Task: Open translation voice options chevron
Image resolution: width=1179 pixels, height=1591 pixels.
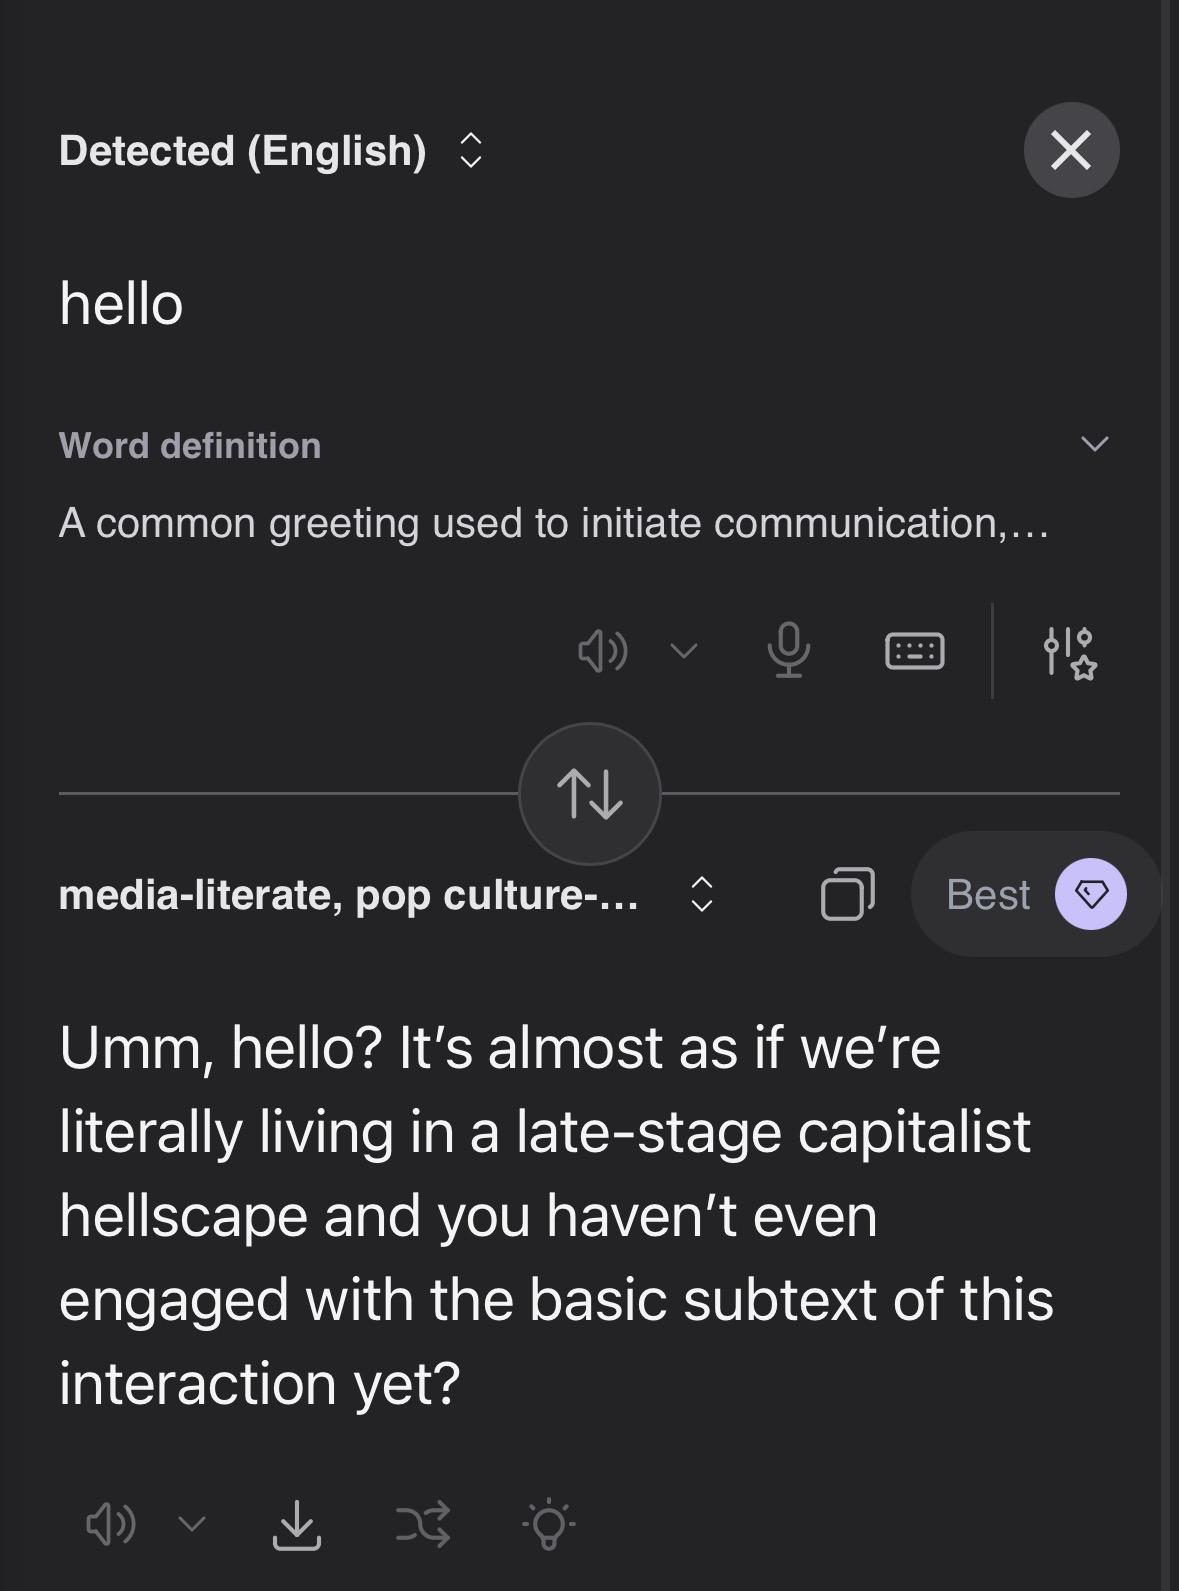Action: click(192, 1524)
